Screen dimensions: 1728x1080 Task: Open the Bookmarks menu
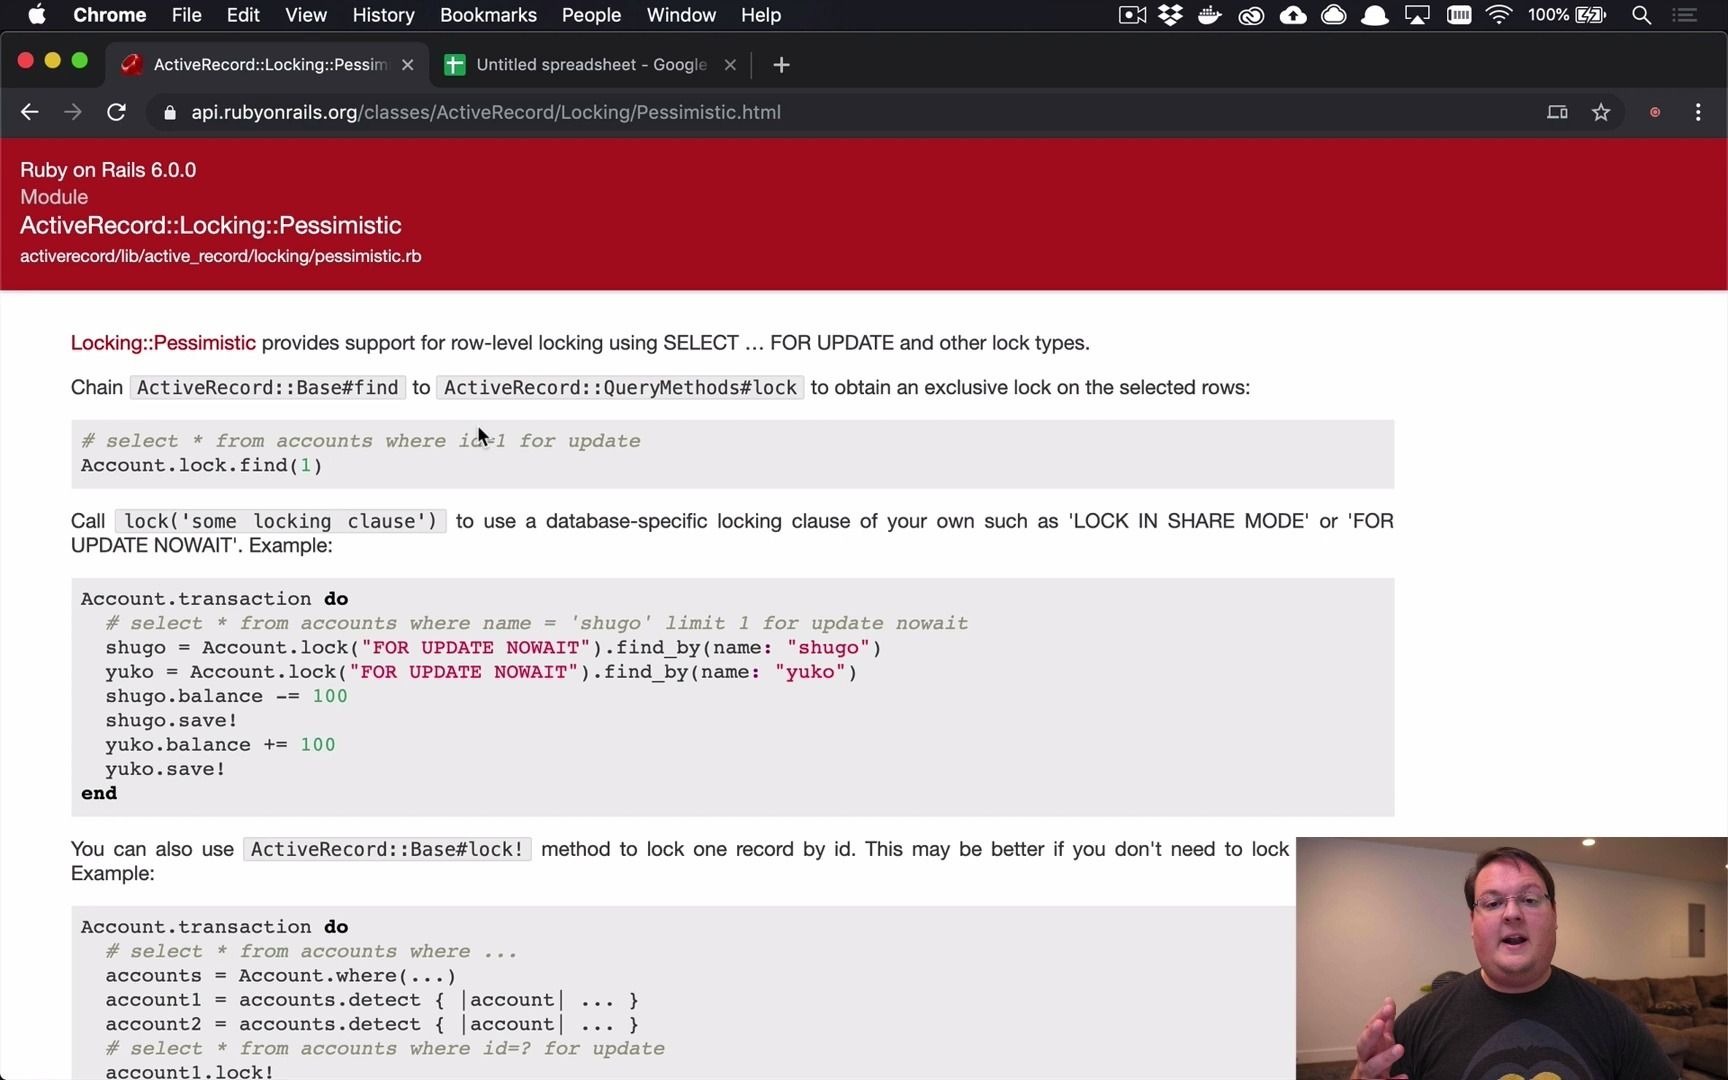[488, 15]
